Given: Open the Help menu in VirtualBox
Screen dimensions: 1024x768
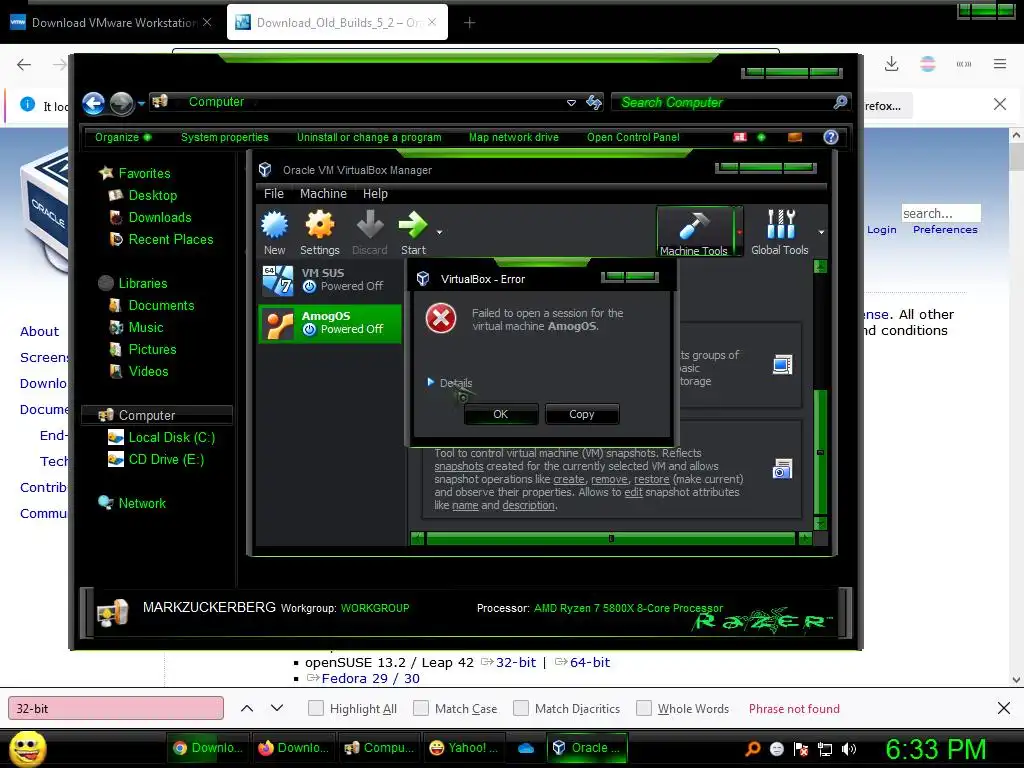Looking at the screenshot, I should 376,194.
